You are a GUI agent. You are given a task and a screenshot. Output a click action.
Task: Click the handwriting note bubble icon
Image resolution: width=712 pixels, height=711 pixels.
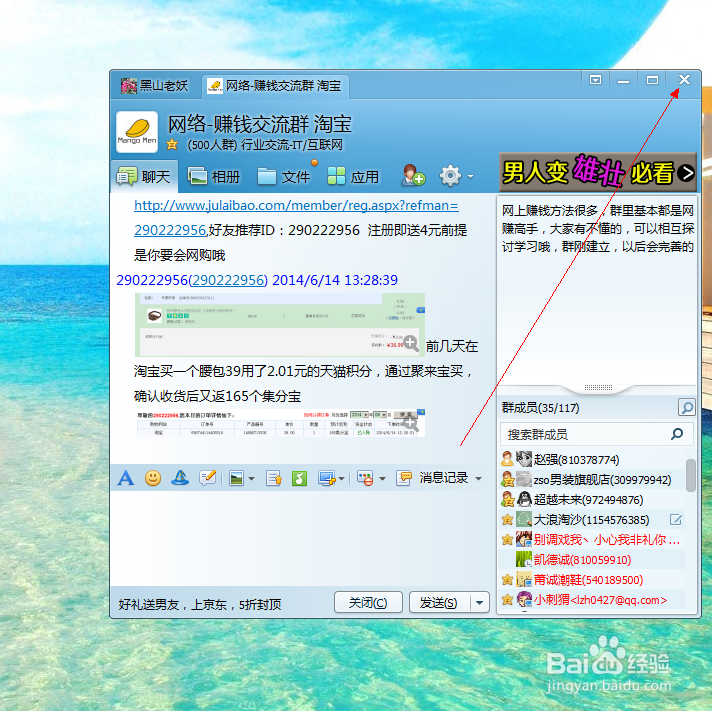(208, 478)
